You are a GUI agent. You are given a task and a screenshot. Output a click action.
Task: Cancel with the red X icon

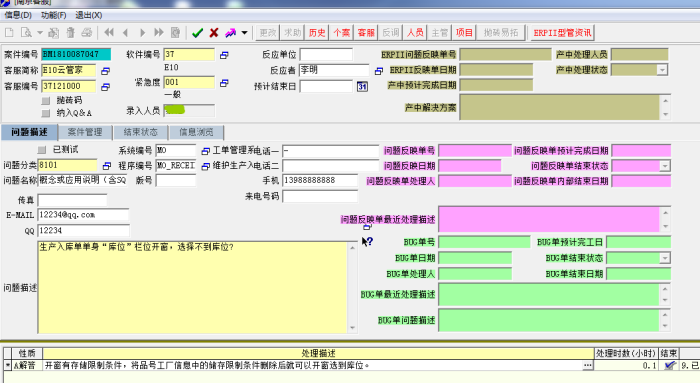(x=214, y=33)
